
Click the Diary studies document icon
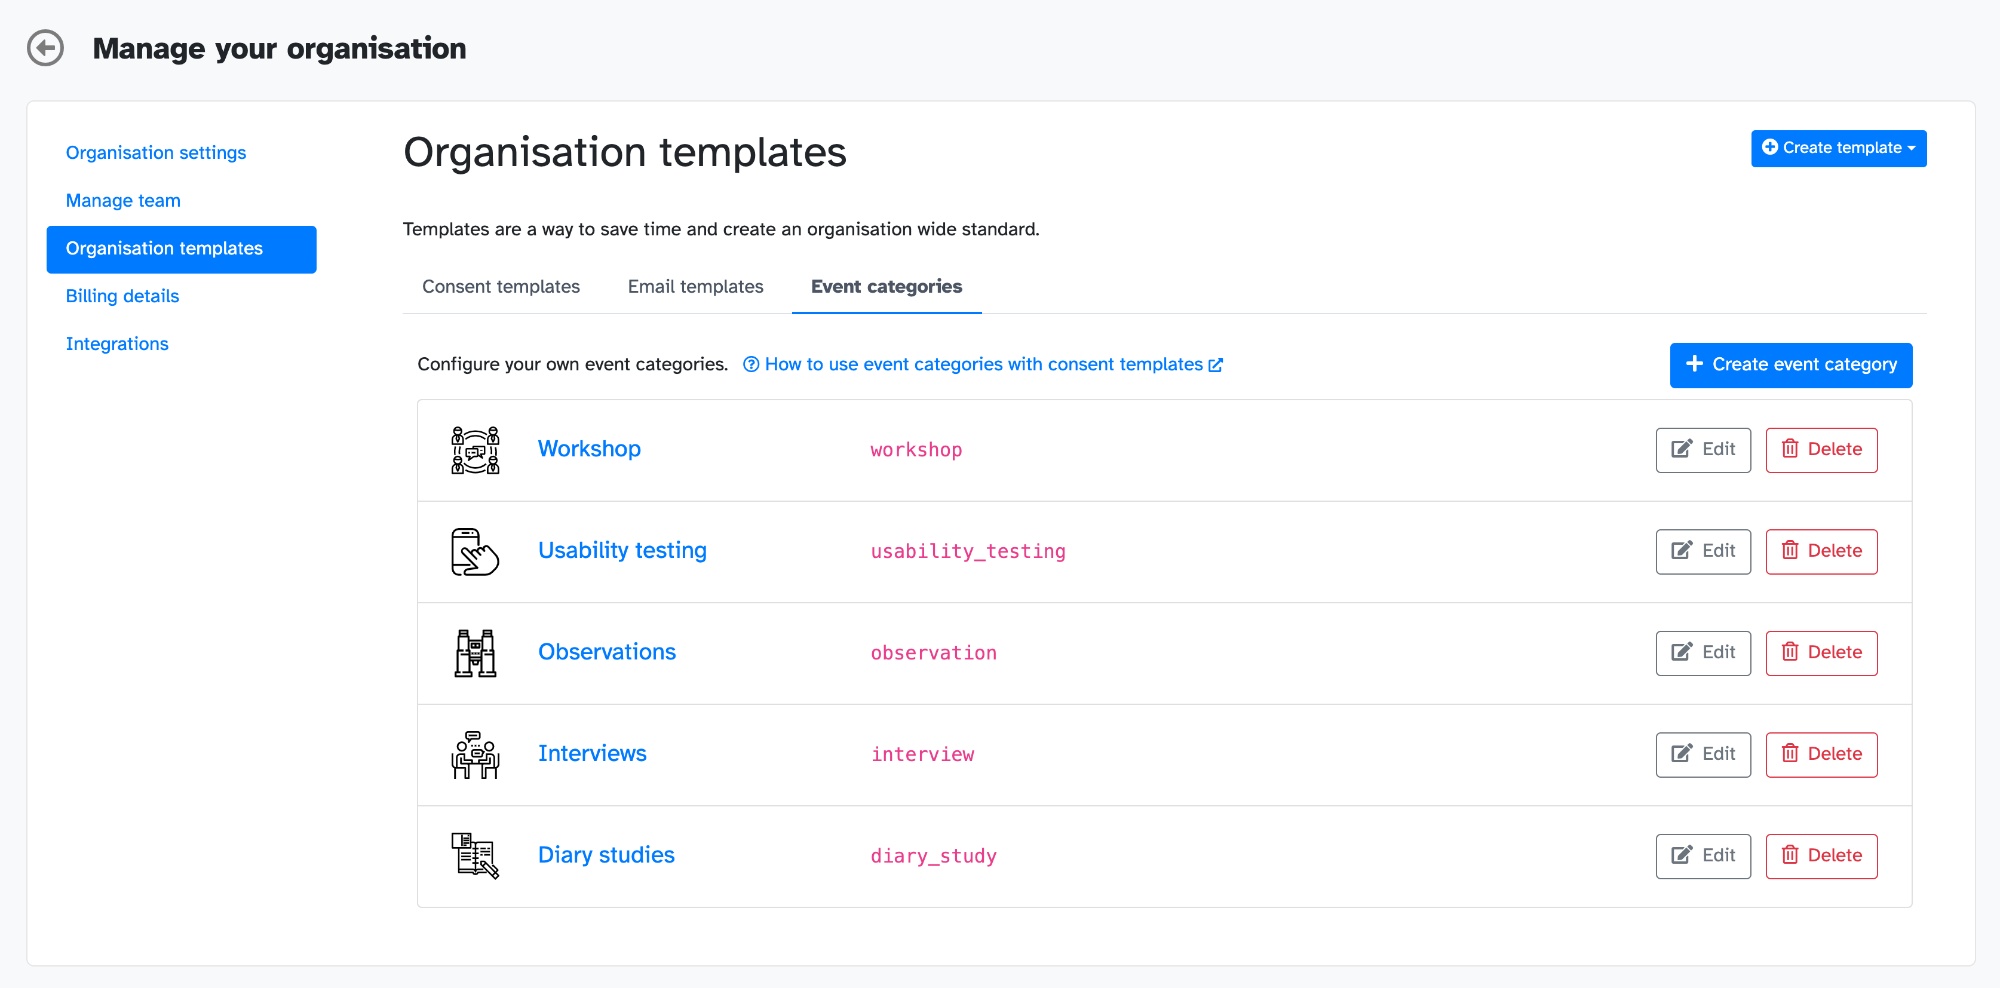click(x=475, y=856)
